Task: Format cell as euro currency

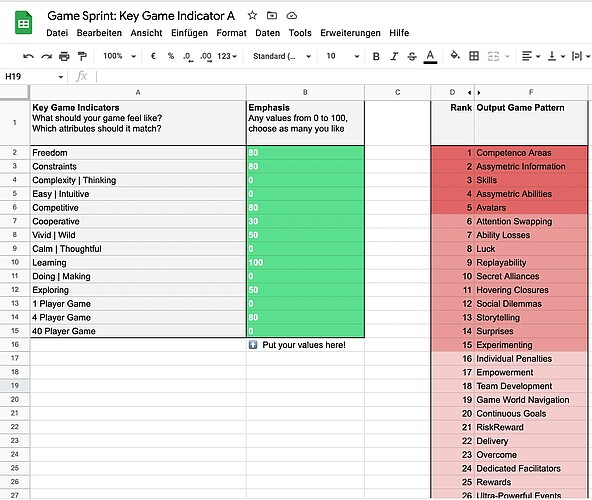Action: 153,56
